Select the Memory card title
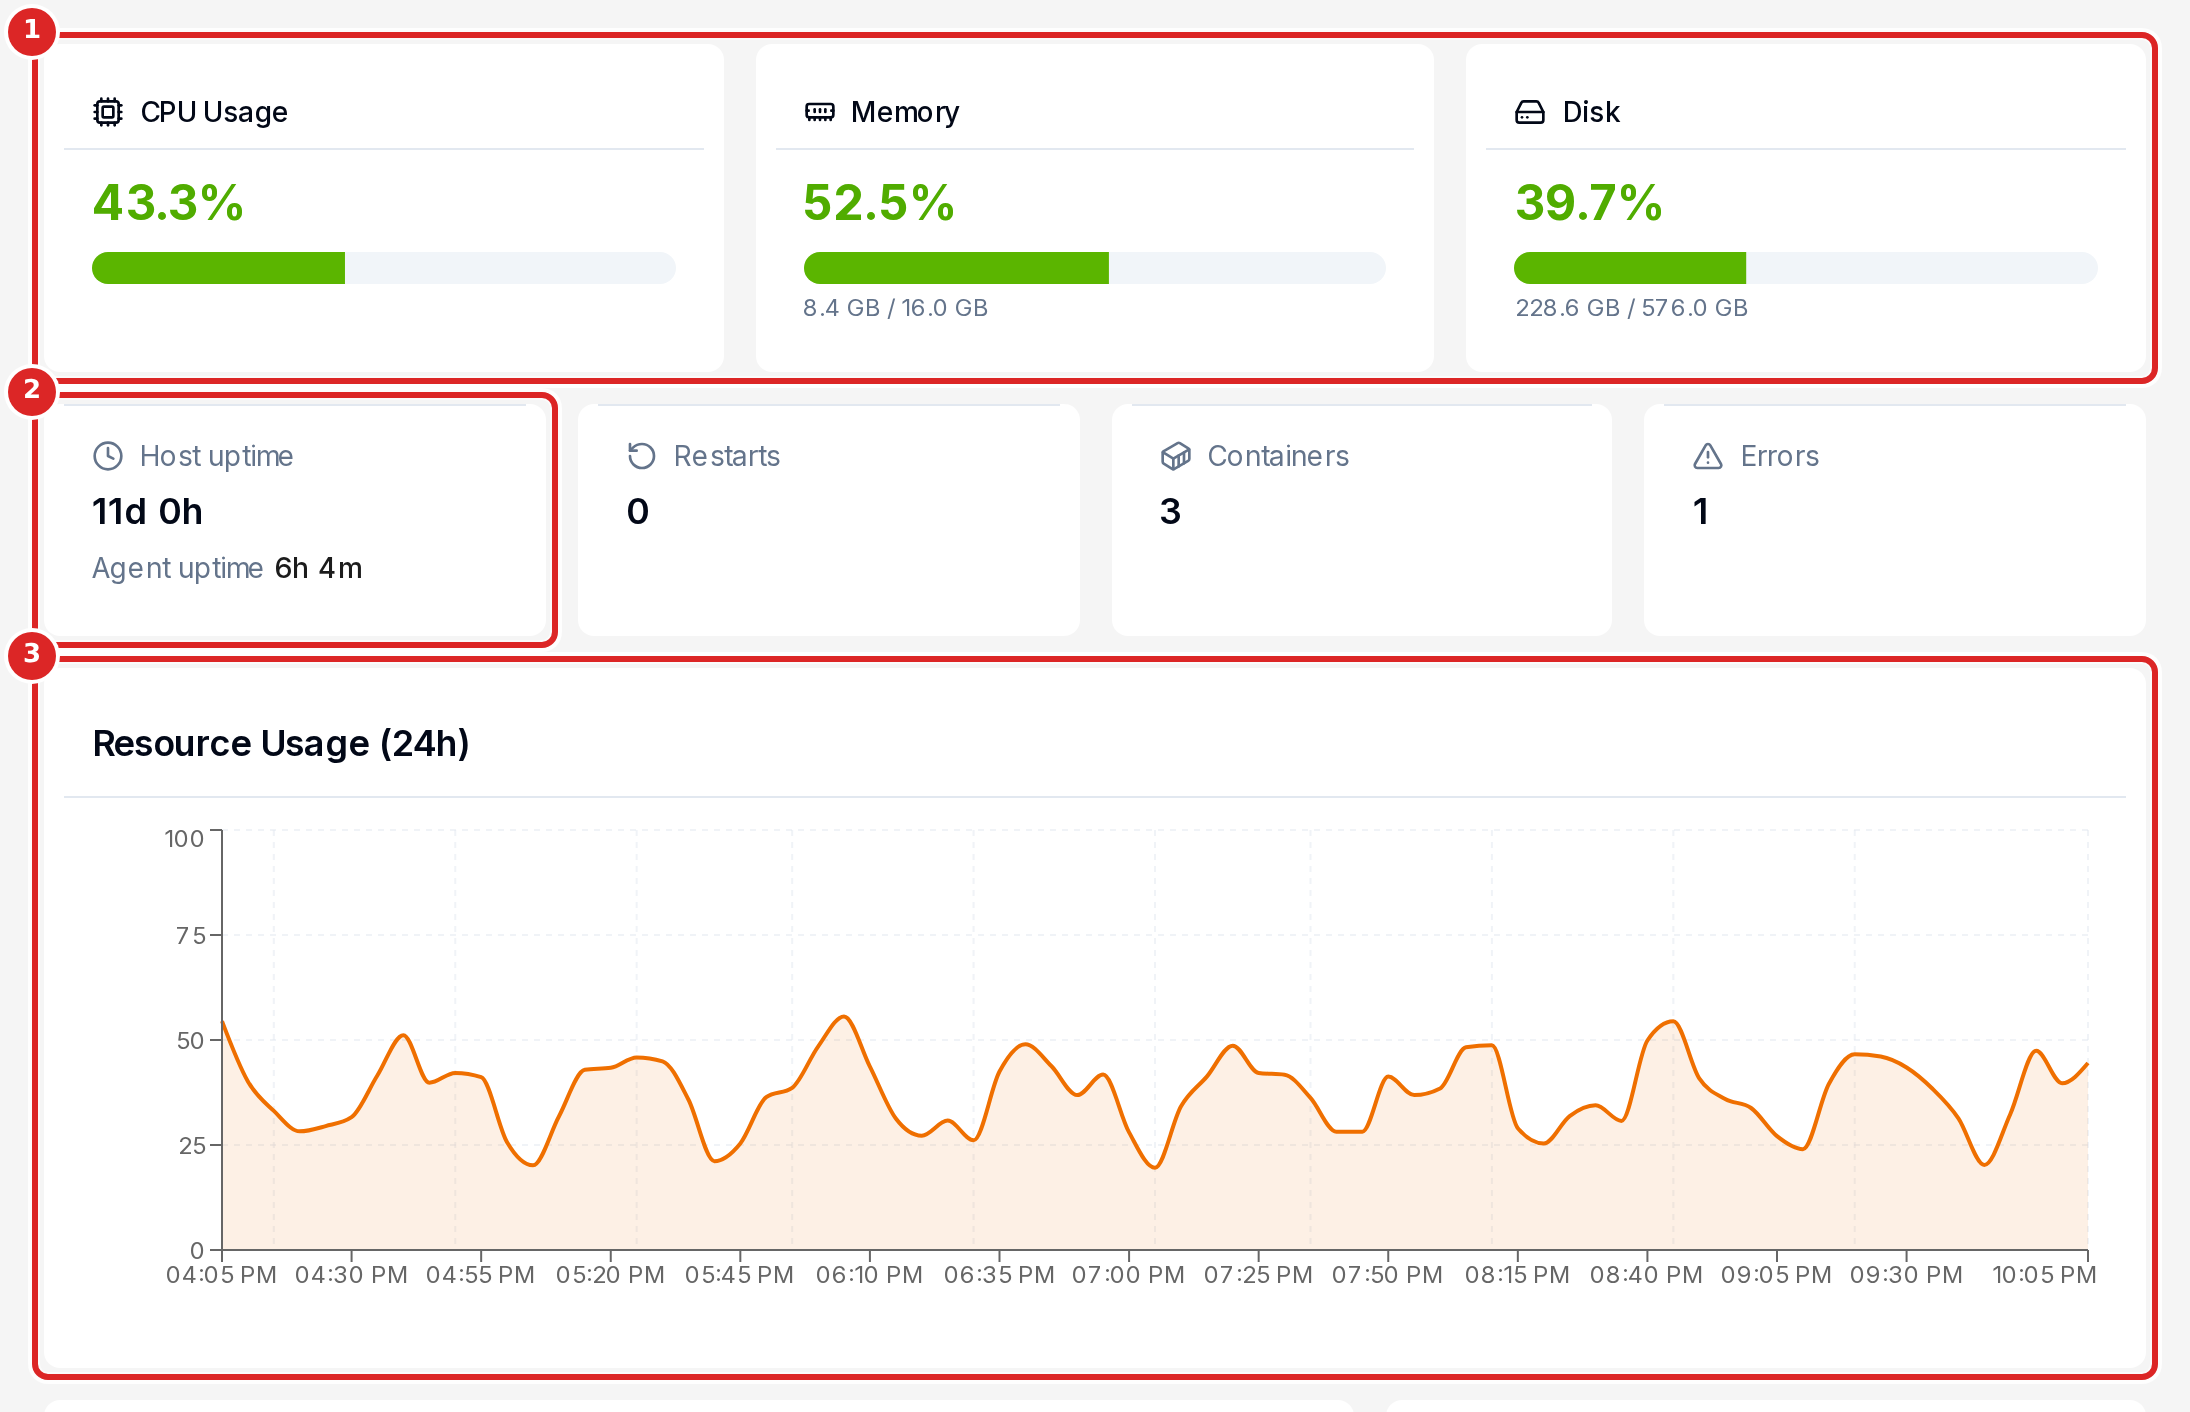Viewport: 2190px width, 1412px height. coord(905,112)
